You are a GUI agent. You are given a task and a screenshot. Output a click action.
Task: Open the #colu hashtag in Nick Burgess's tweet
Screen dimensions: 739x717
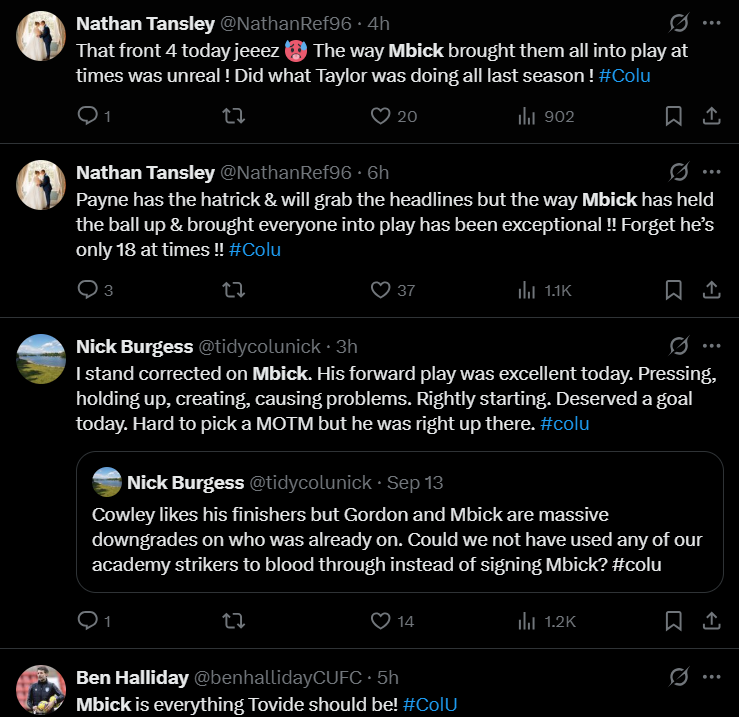pyautogui.click(x=564, y=424)
